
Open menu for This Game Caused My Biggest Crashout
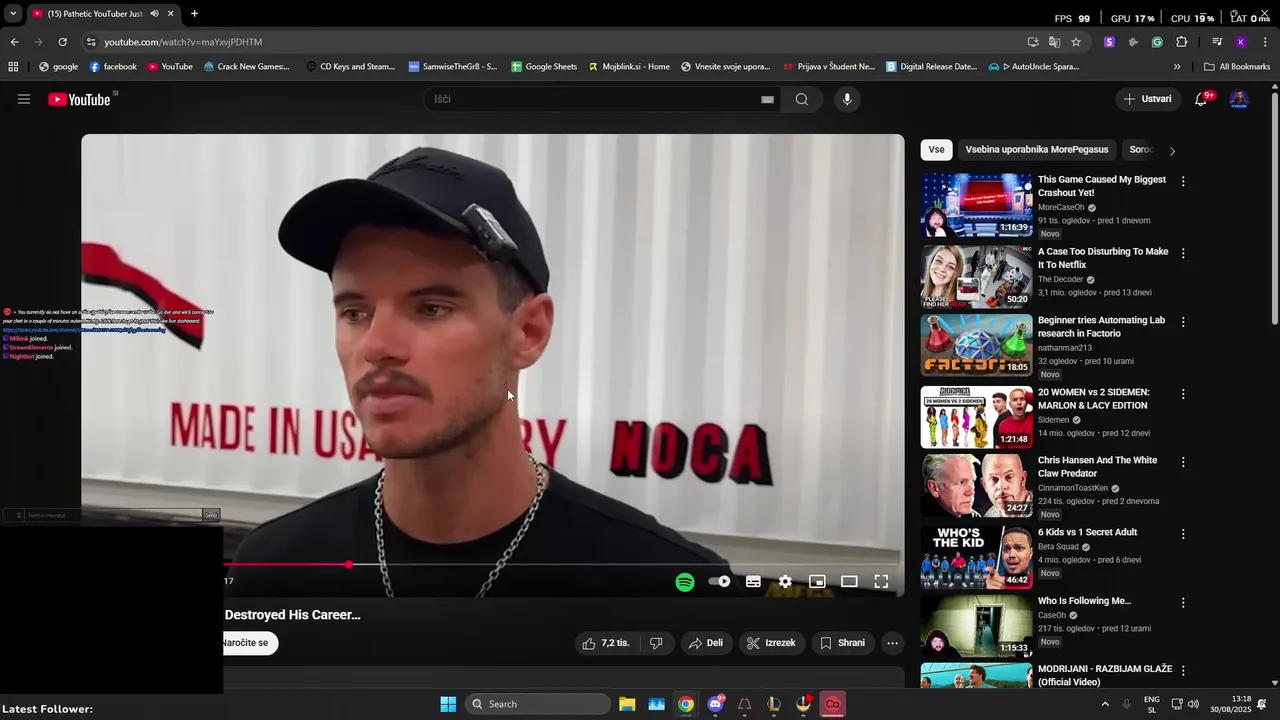(1183, 182)
